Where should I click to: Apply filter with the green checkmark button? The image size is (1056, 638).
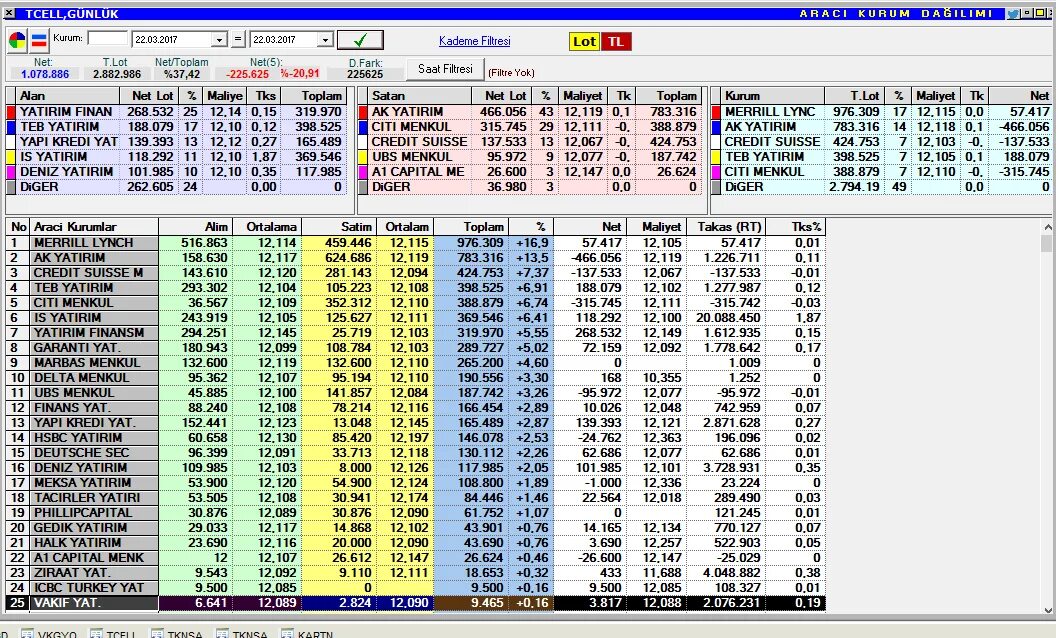(360, 40)
